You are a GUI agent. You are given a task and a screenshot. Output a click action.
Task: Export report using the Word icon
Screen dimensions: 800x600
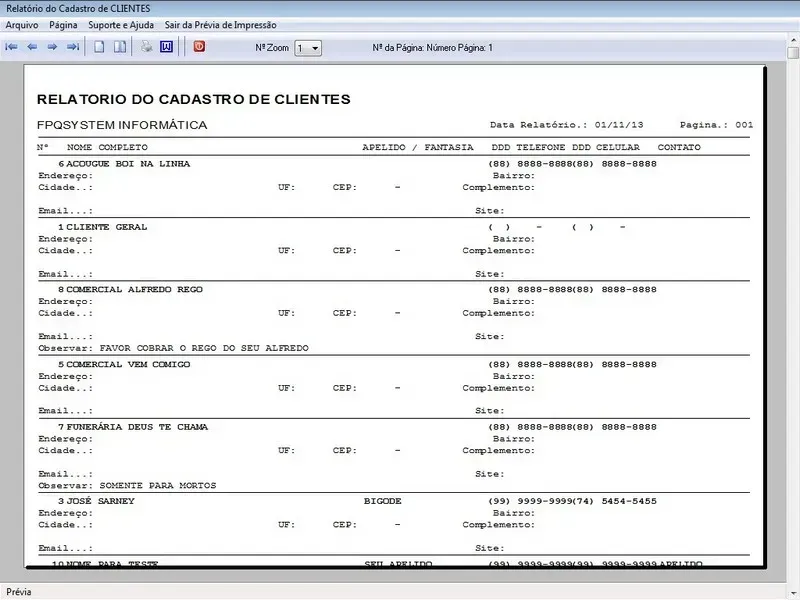click(x=166, y=47)
